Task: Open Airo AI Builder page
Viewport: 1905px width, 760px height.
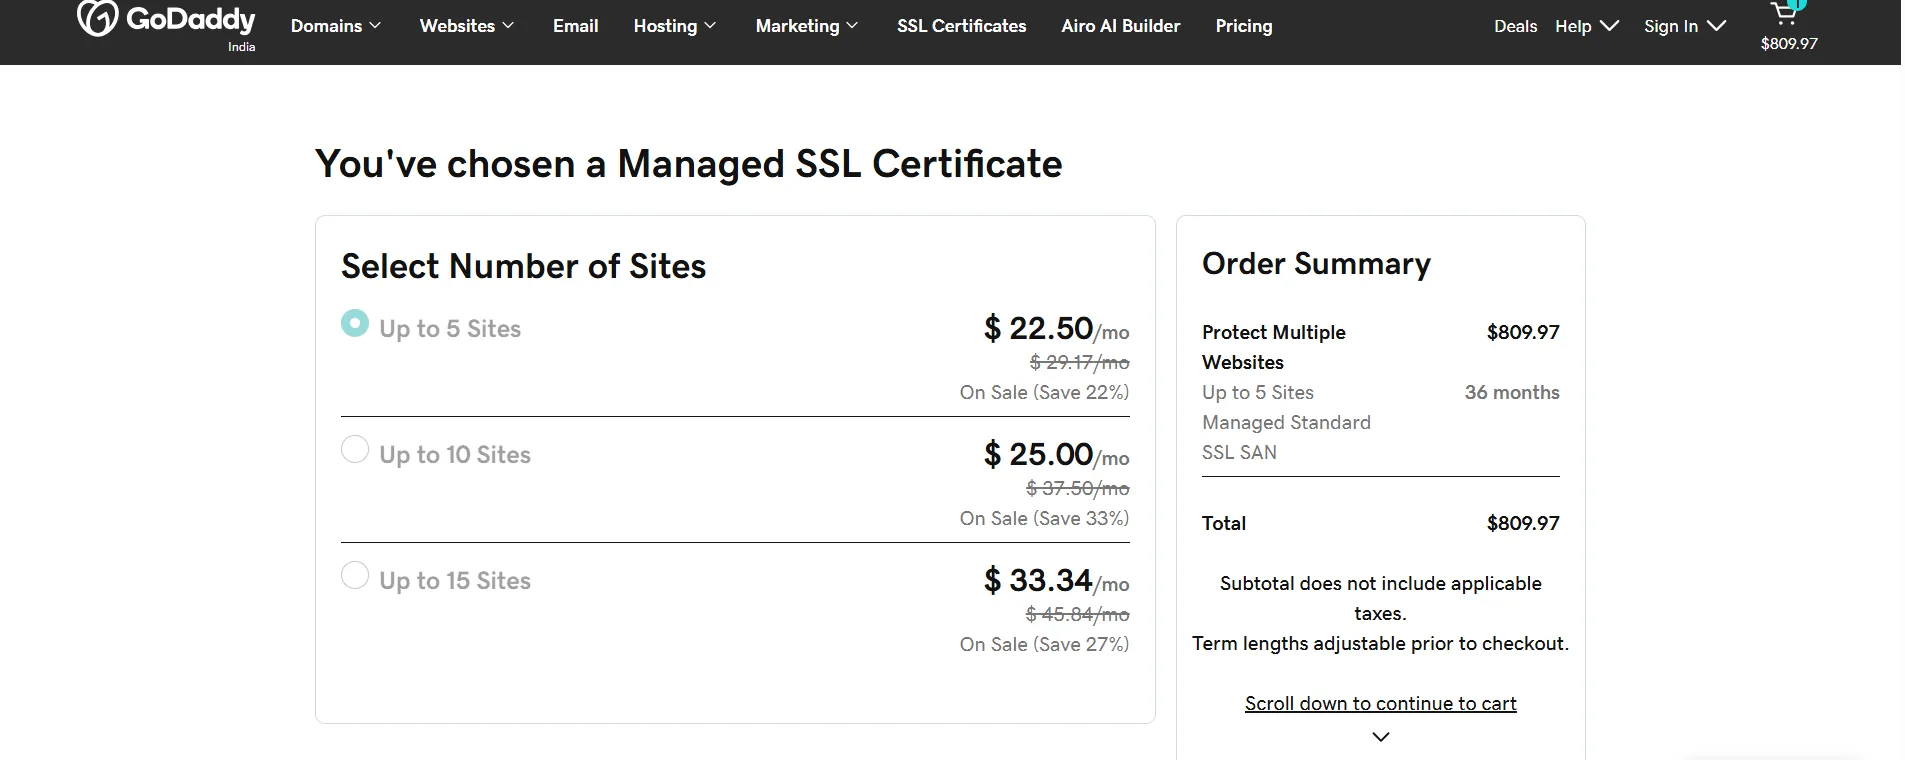Action: point(1121,26)
